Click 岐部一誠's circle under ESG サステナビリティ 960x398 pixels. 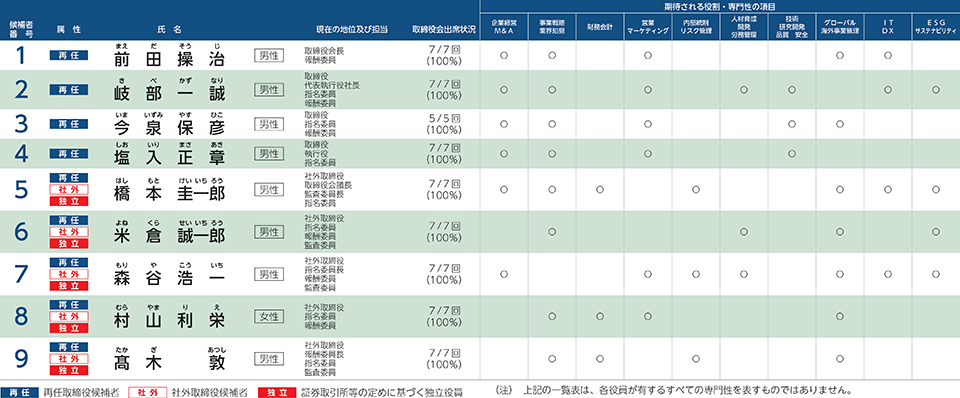click(x=936, y=90)
